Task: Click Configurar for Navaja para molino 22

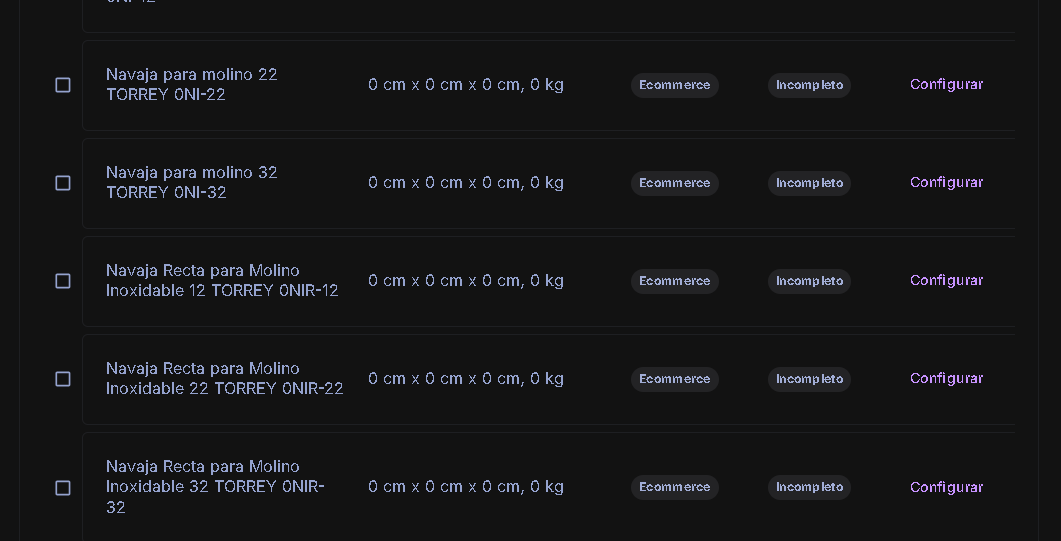Action: (x=946, y=85)
